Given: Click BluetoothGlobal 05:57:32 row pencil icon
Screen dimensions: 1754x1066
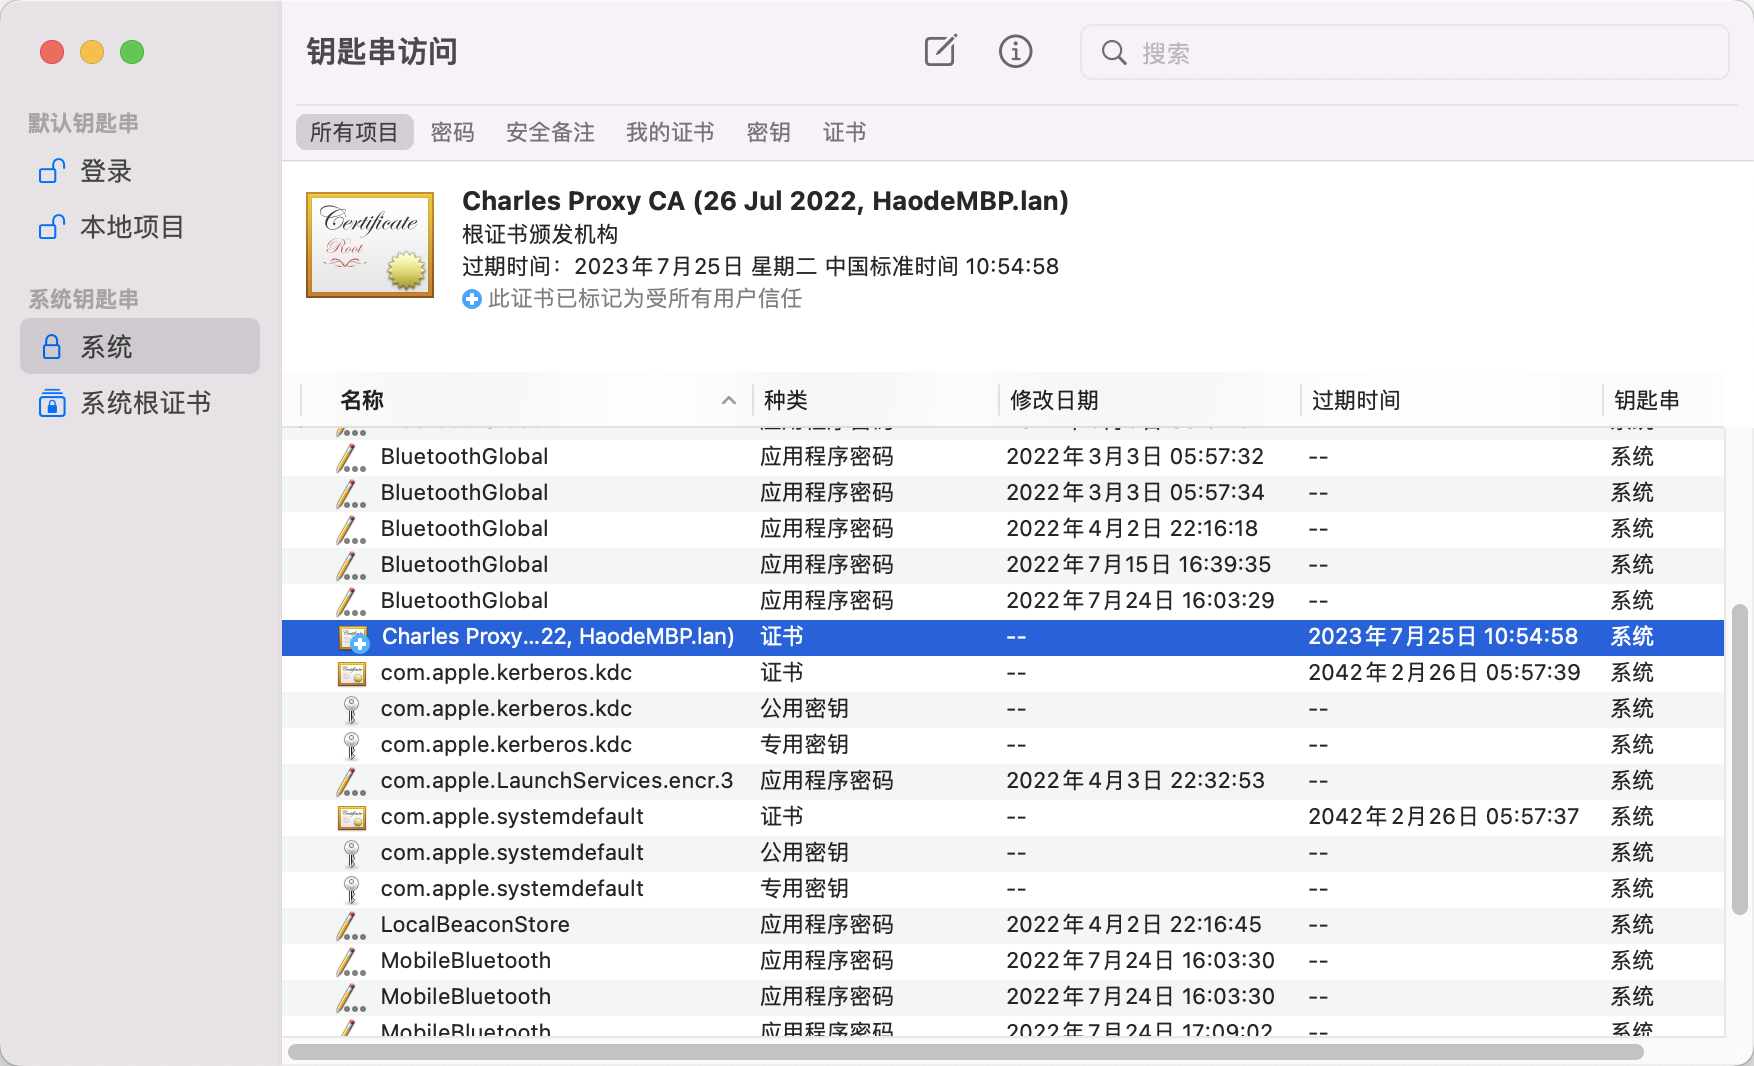Looking at the screenshot, I should point(351,457).
